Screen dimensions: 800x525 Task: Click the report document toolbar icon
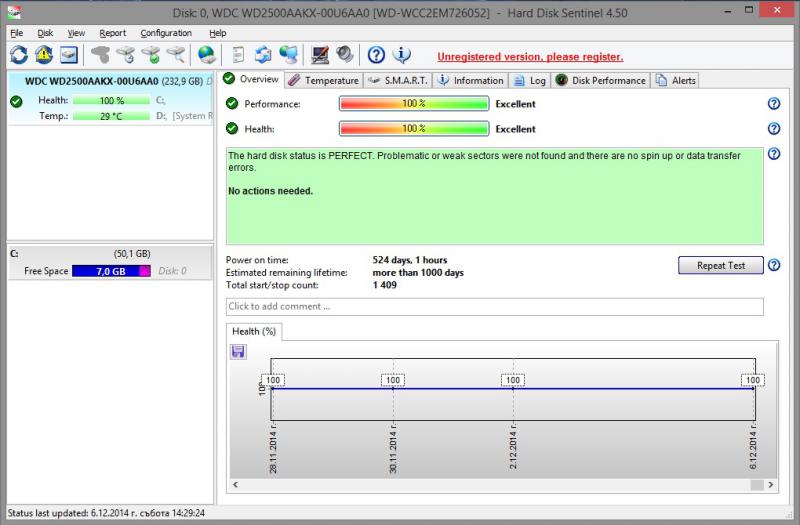click(x=238, y=55)
